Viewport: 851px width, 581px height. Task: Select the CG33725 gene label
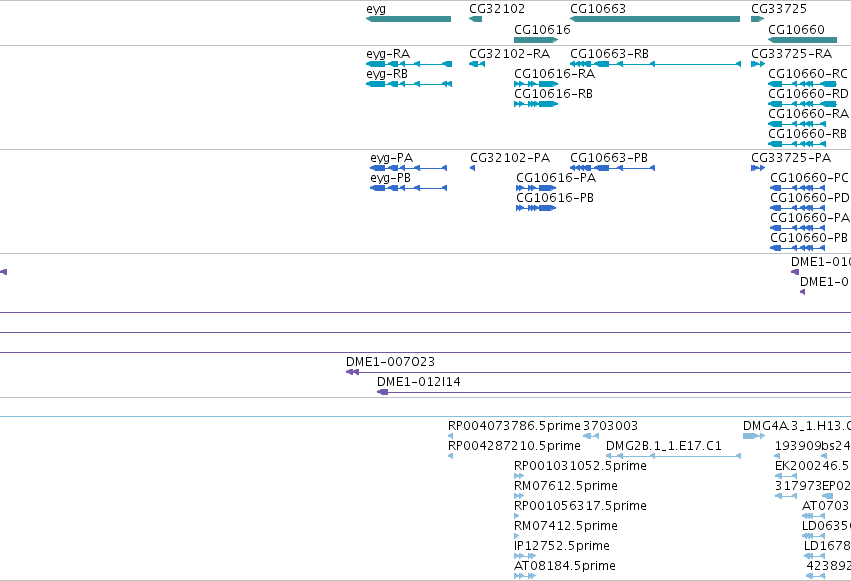779,9
